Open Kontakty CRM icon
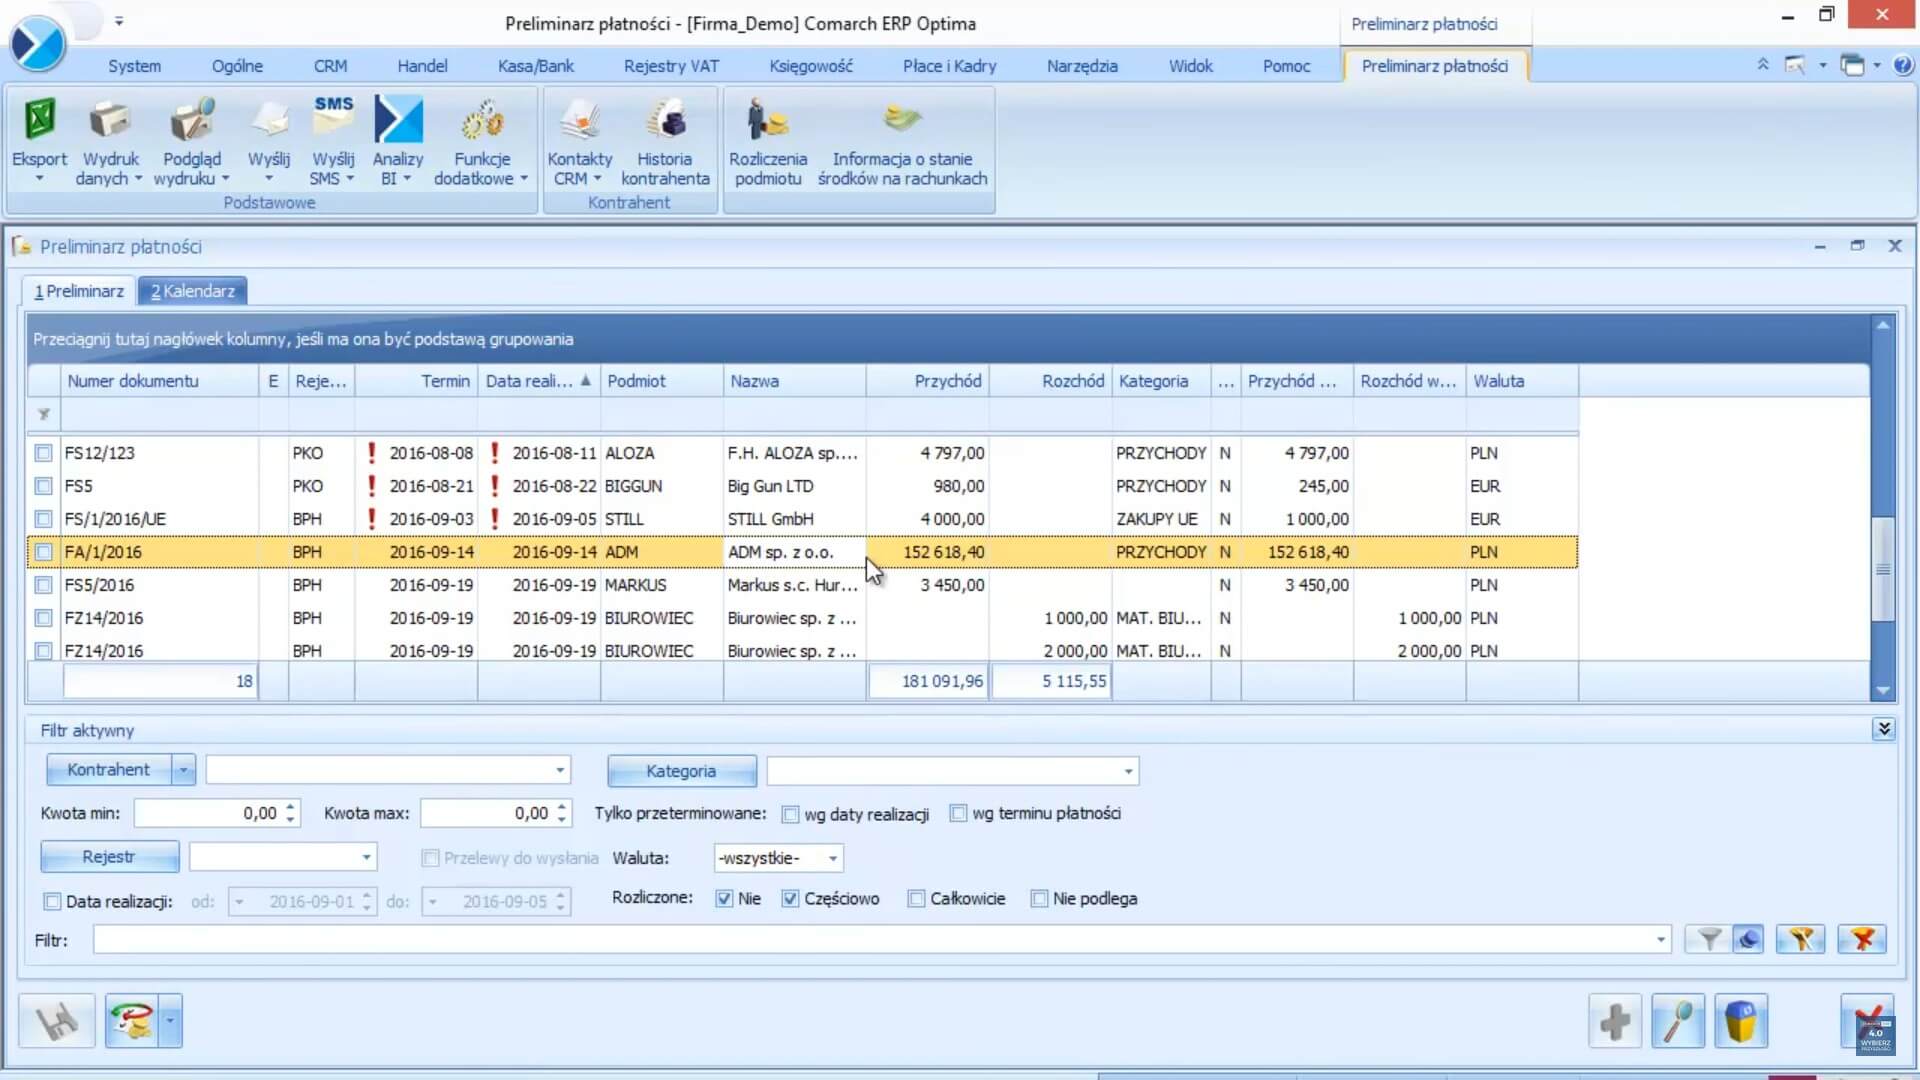Screen dimensions: 1920x1080 point(580,121)
